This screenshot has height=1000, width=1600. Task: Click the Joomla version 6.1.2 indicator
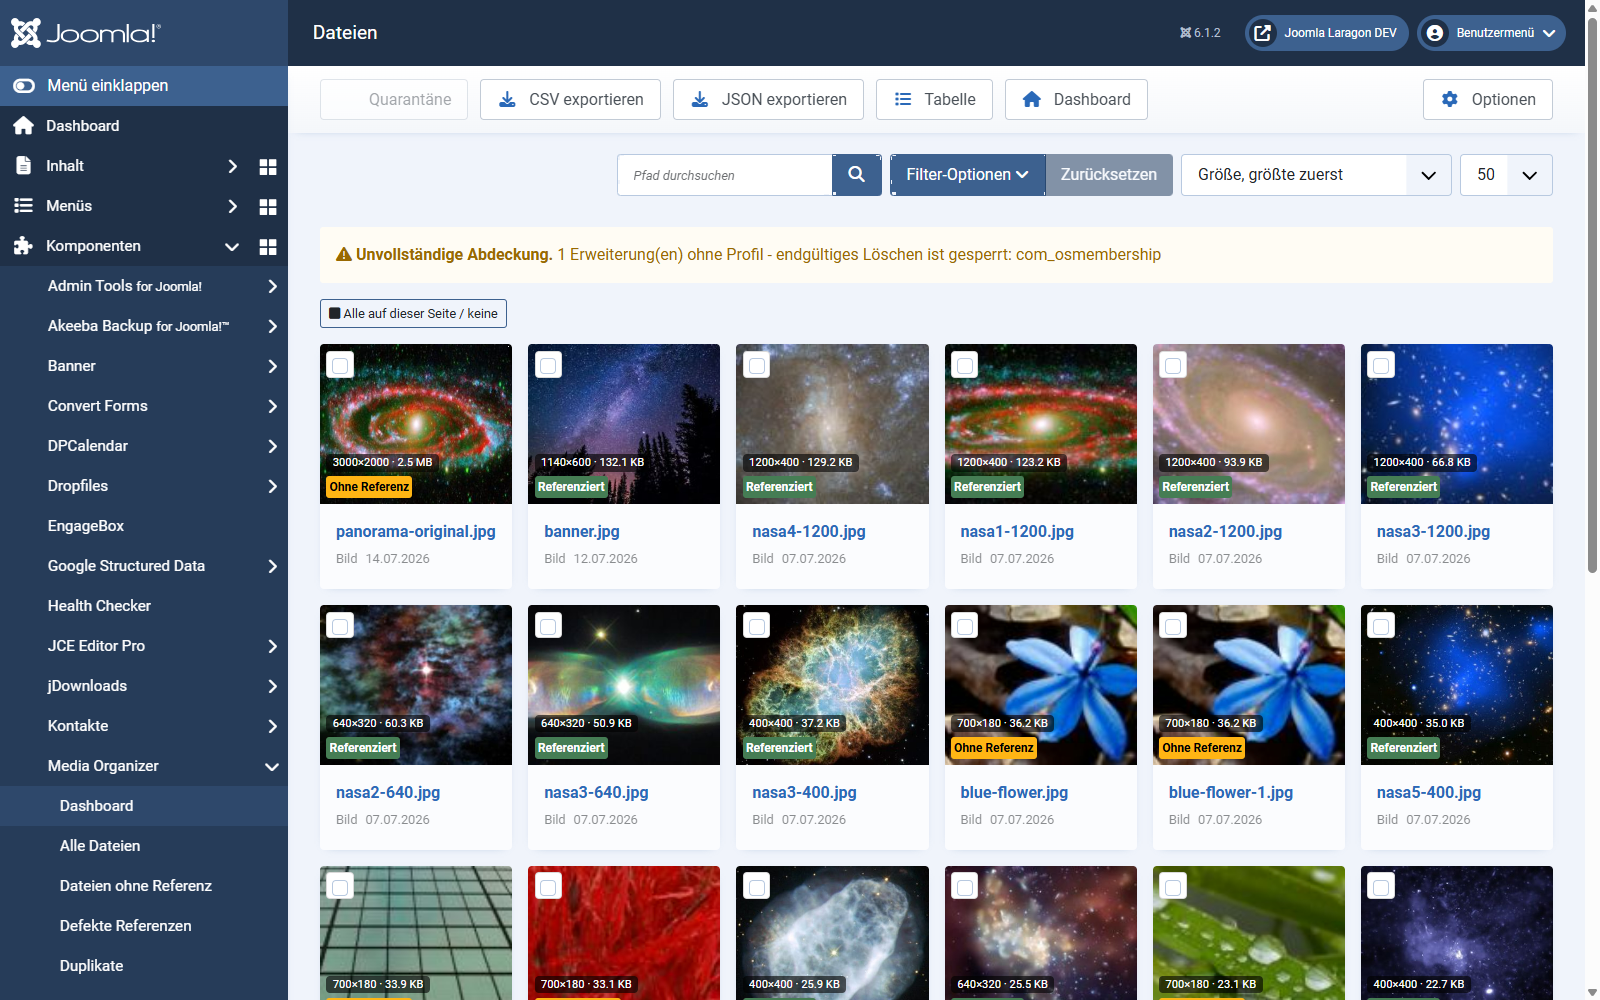tap(1200, 33)
